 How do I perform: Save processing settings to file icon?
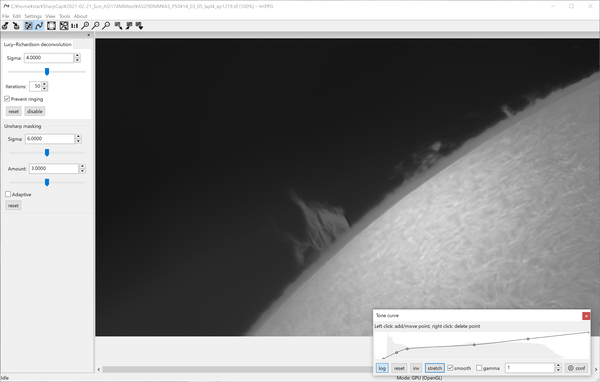[129, 26]
